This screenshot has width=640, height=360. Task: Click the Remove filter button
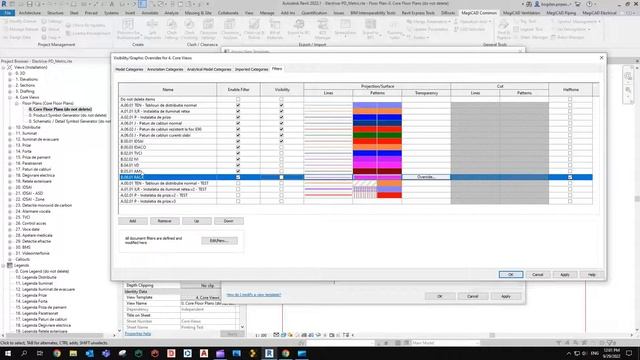tap(164, 221)
